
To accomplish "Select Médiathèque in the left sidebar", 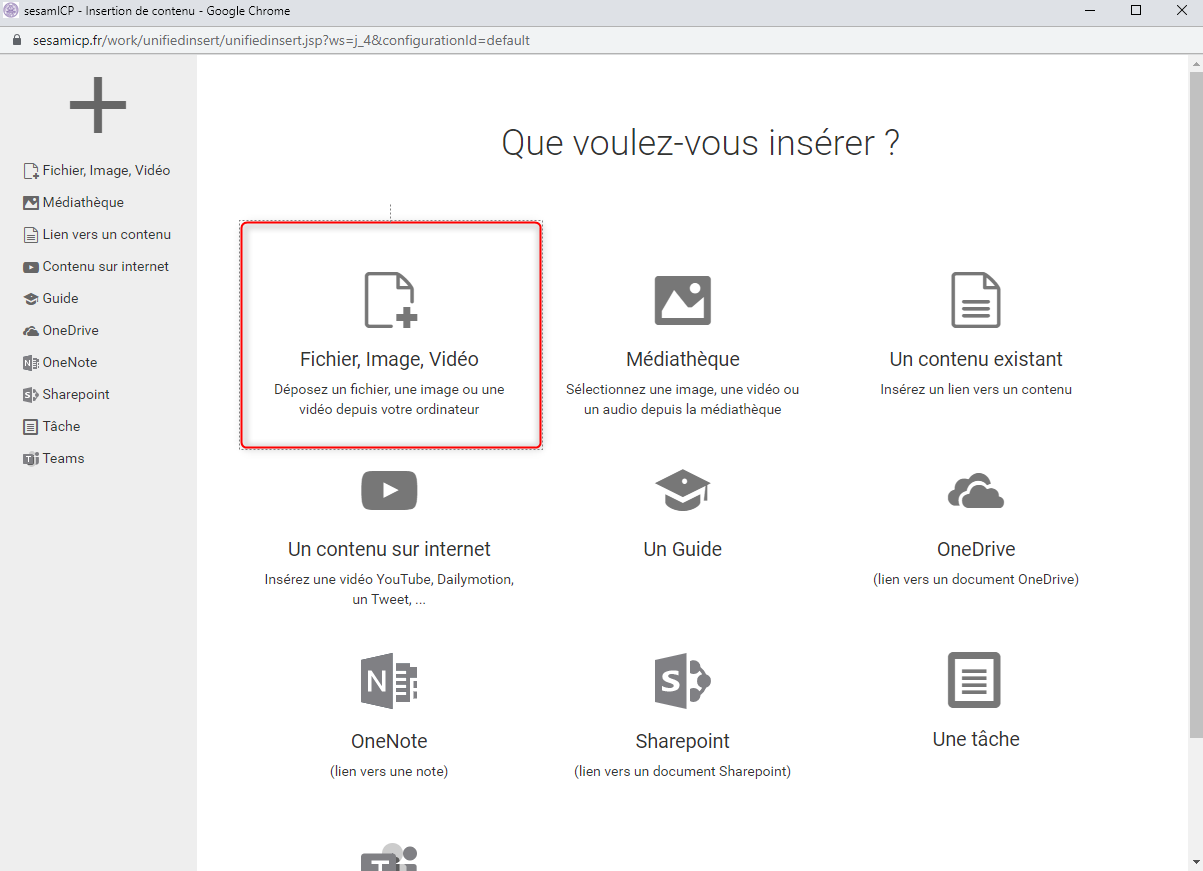I will [x=83, y=202].
